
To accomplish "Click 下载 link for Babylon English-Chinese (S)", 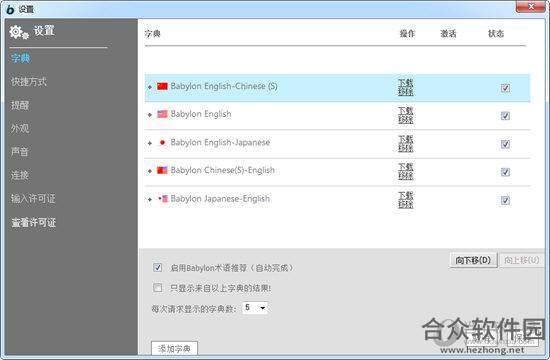I will point(405,83).
